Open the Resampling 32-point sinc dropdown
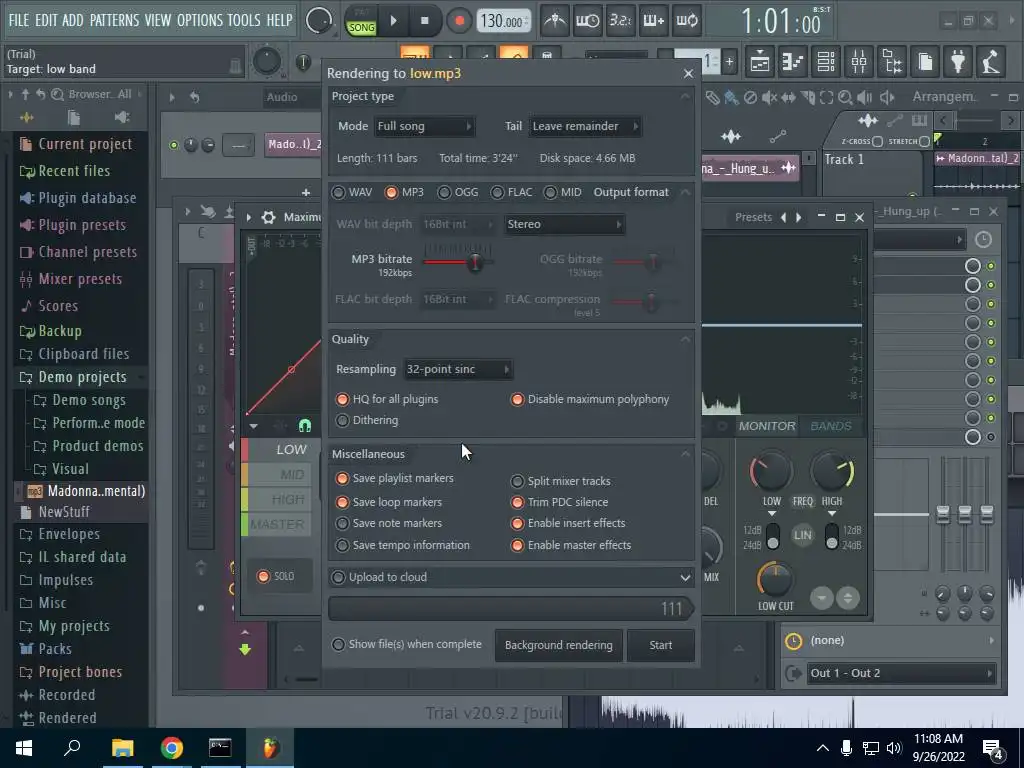 coord(458,369)
